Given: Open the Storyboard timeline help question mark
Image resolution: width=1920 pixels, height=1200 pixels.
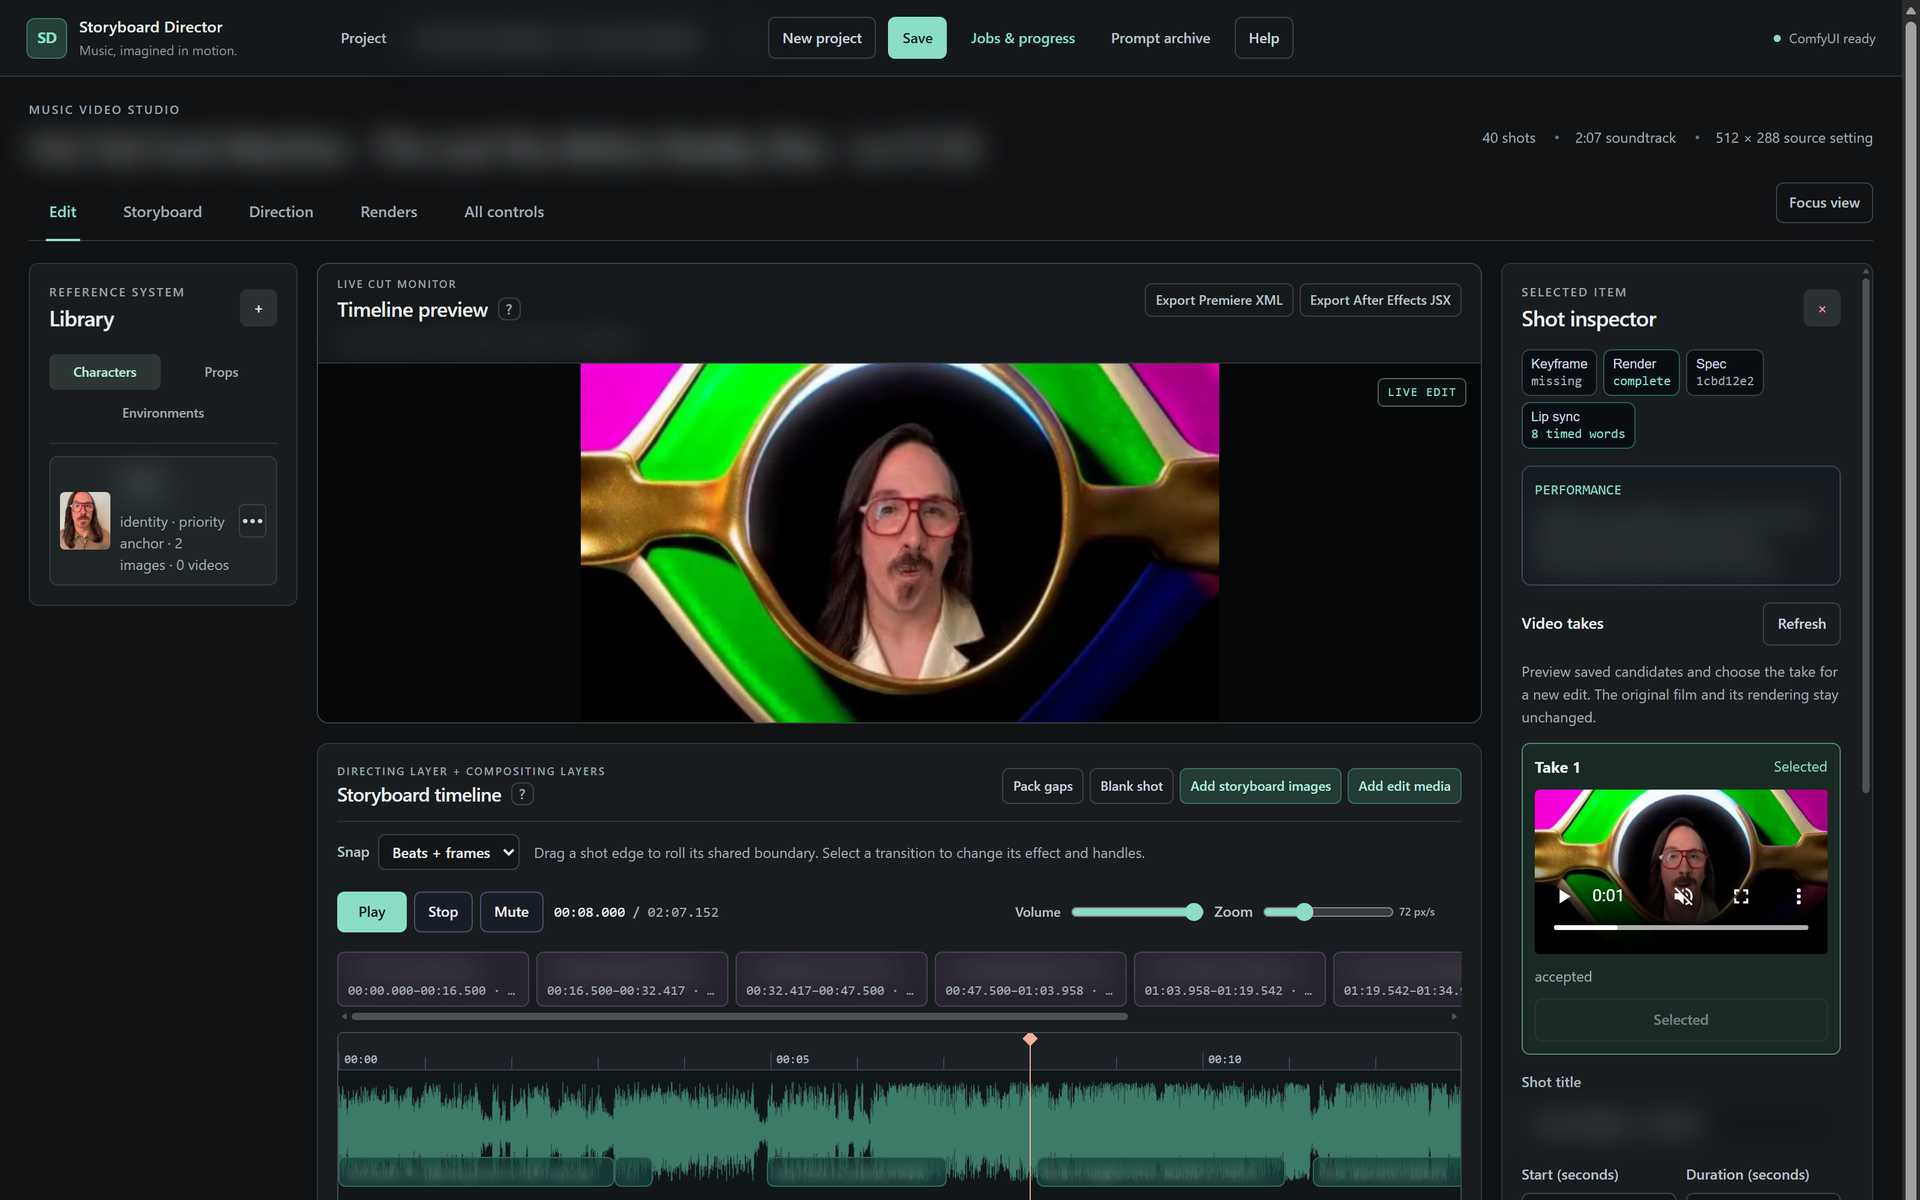Looking at the screenshot, I should pos(522,795).
